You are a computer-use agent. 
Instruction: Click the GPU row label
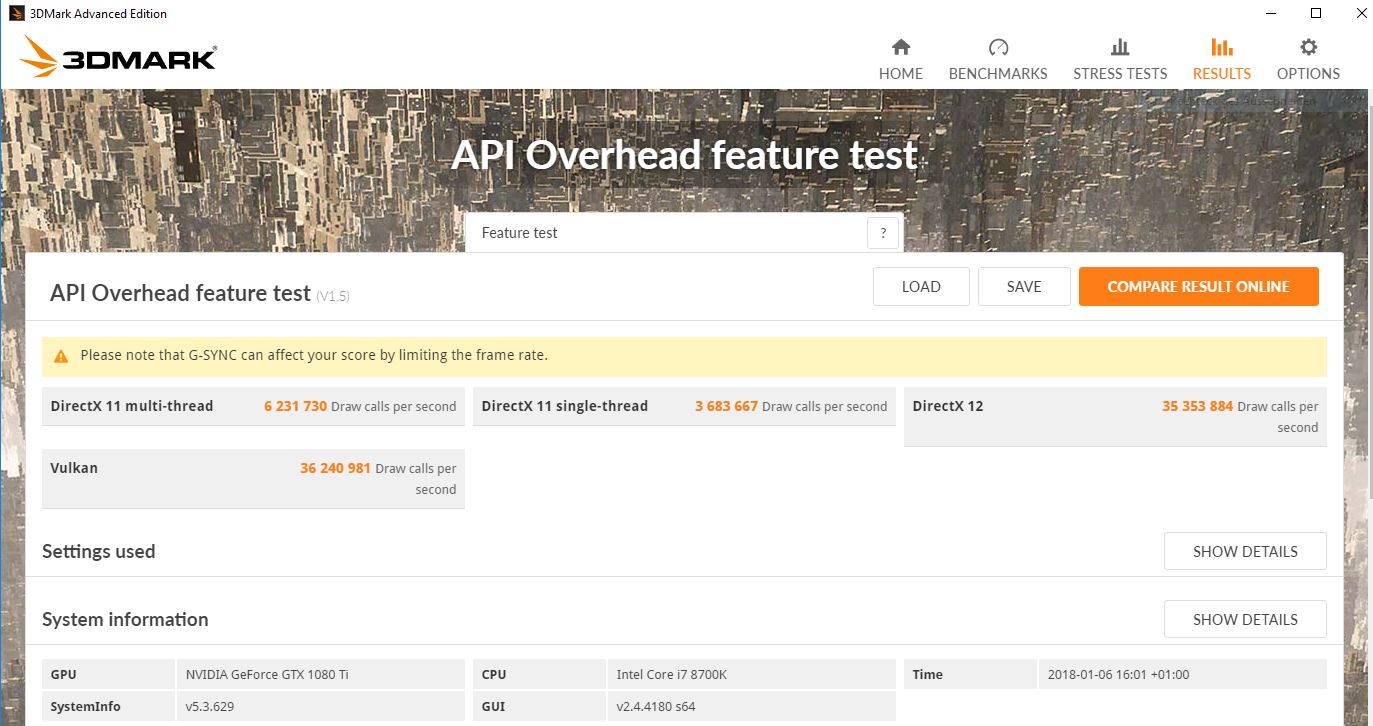pyautogui.click(x=63, y=674)
